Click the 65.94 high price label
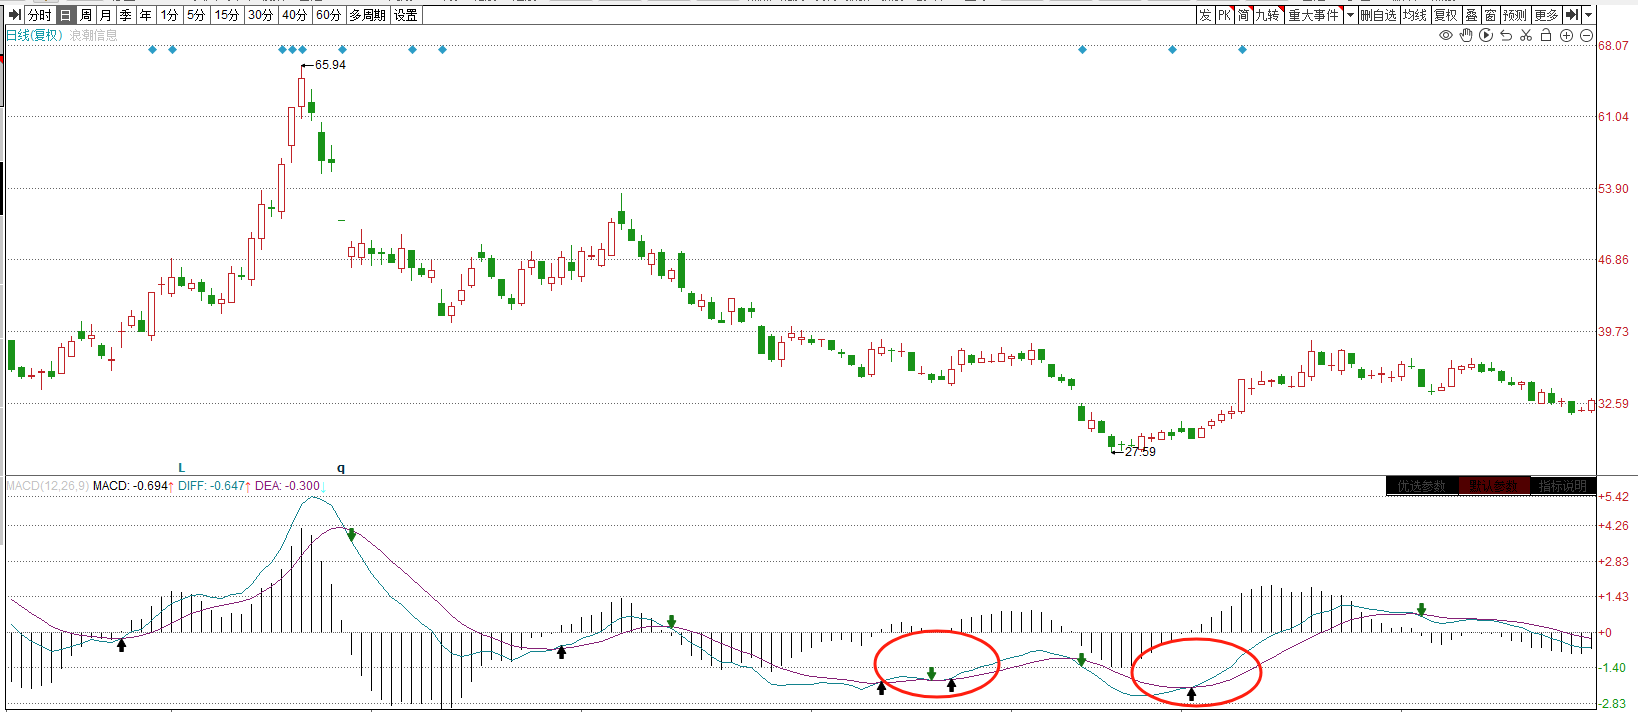1638x712 pixels. (x=330, y=65)
